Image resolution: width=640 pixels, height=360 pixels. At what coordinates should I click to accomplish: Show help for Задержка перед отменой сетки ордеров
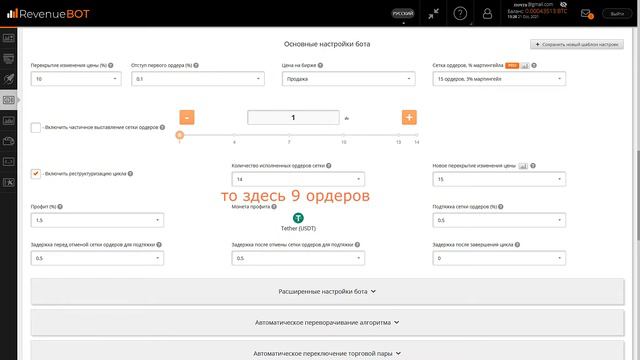pyautogui.click(x=159, y=244)
